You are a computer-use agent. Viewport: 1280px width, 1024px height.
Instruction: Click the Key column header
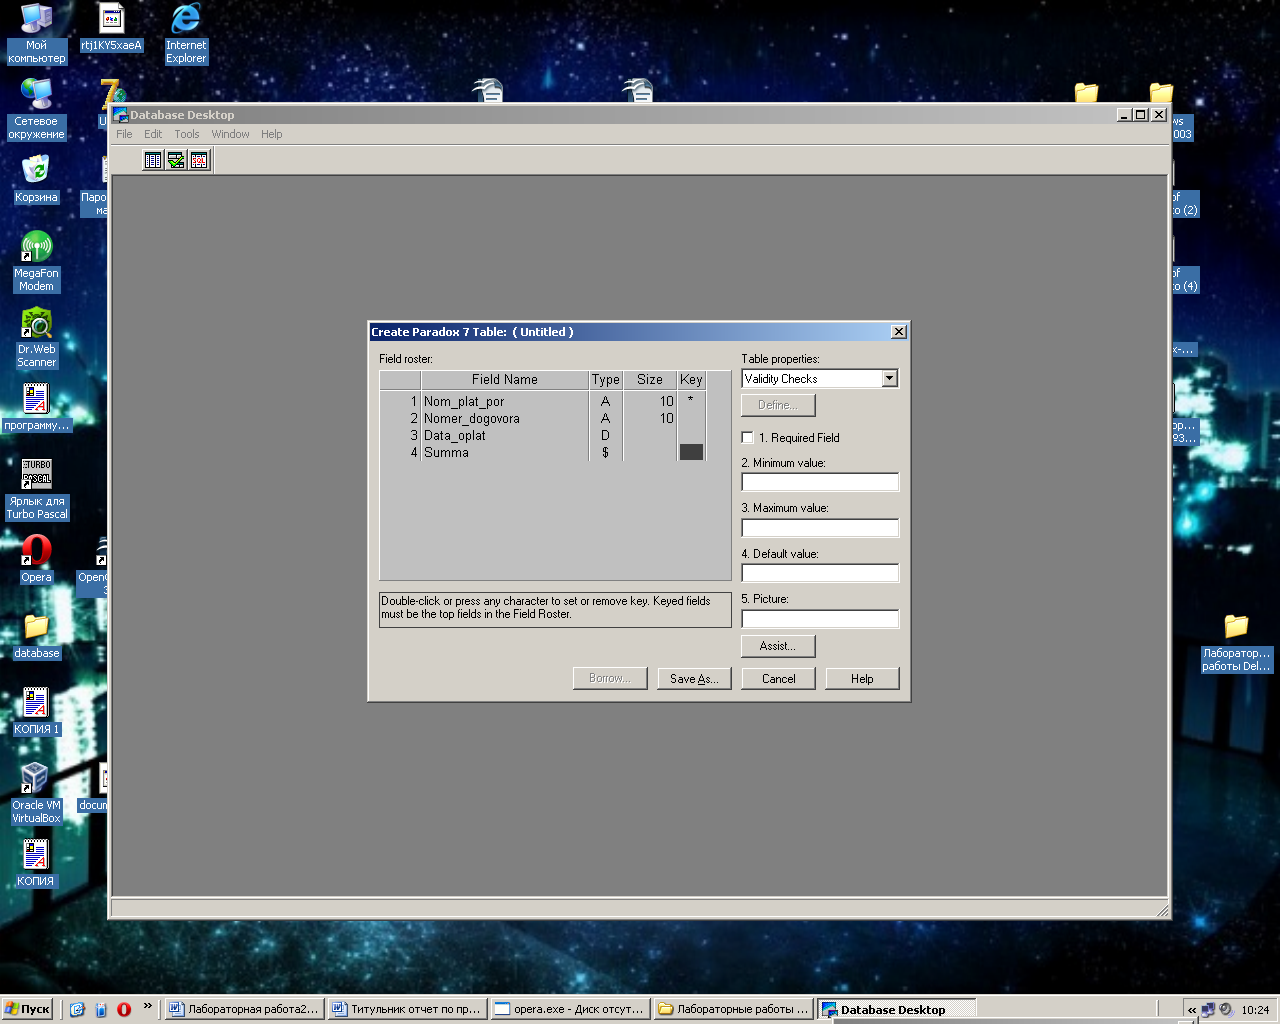click(691, 379)
